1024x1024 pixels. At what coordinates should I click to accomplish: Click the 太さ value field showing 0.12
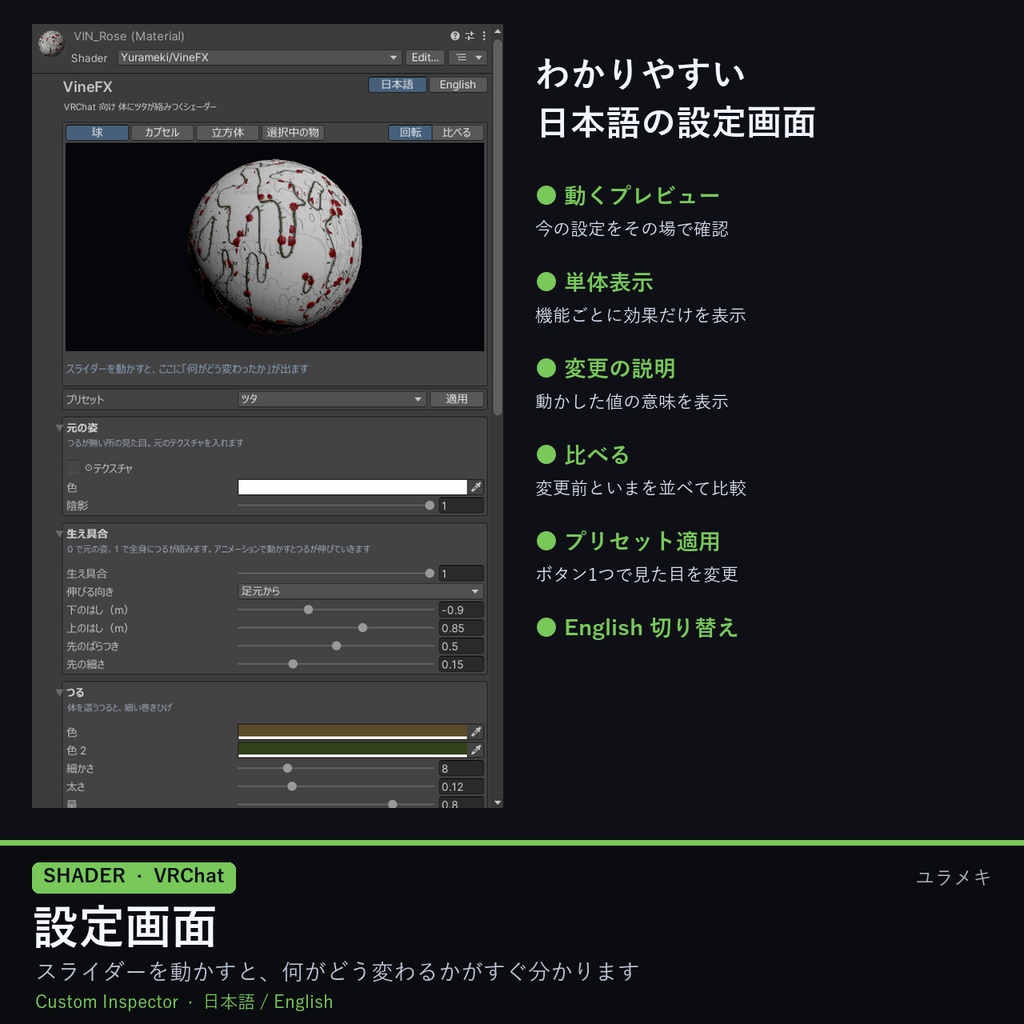(461, 787)
